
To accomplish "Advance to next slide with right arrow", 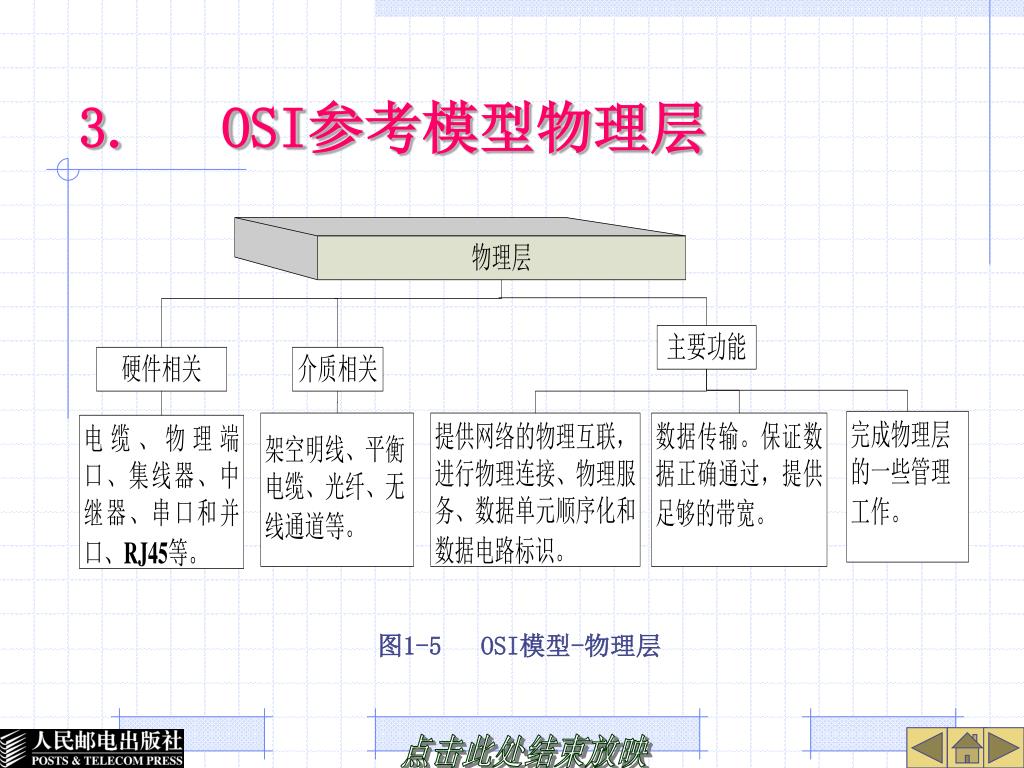I will pyautogui.click(x=1004, y=747).
